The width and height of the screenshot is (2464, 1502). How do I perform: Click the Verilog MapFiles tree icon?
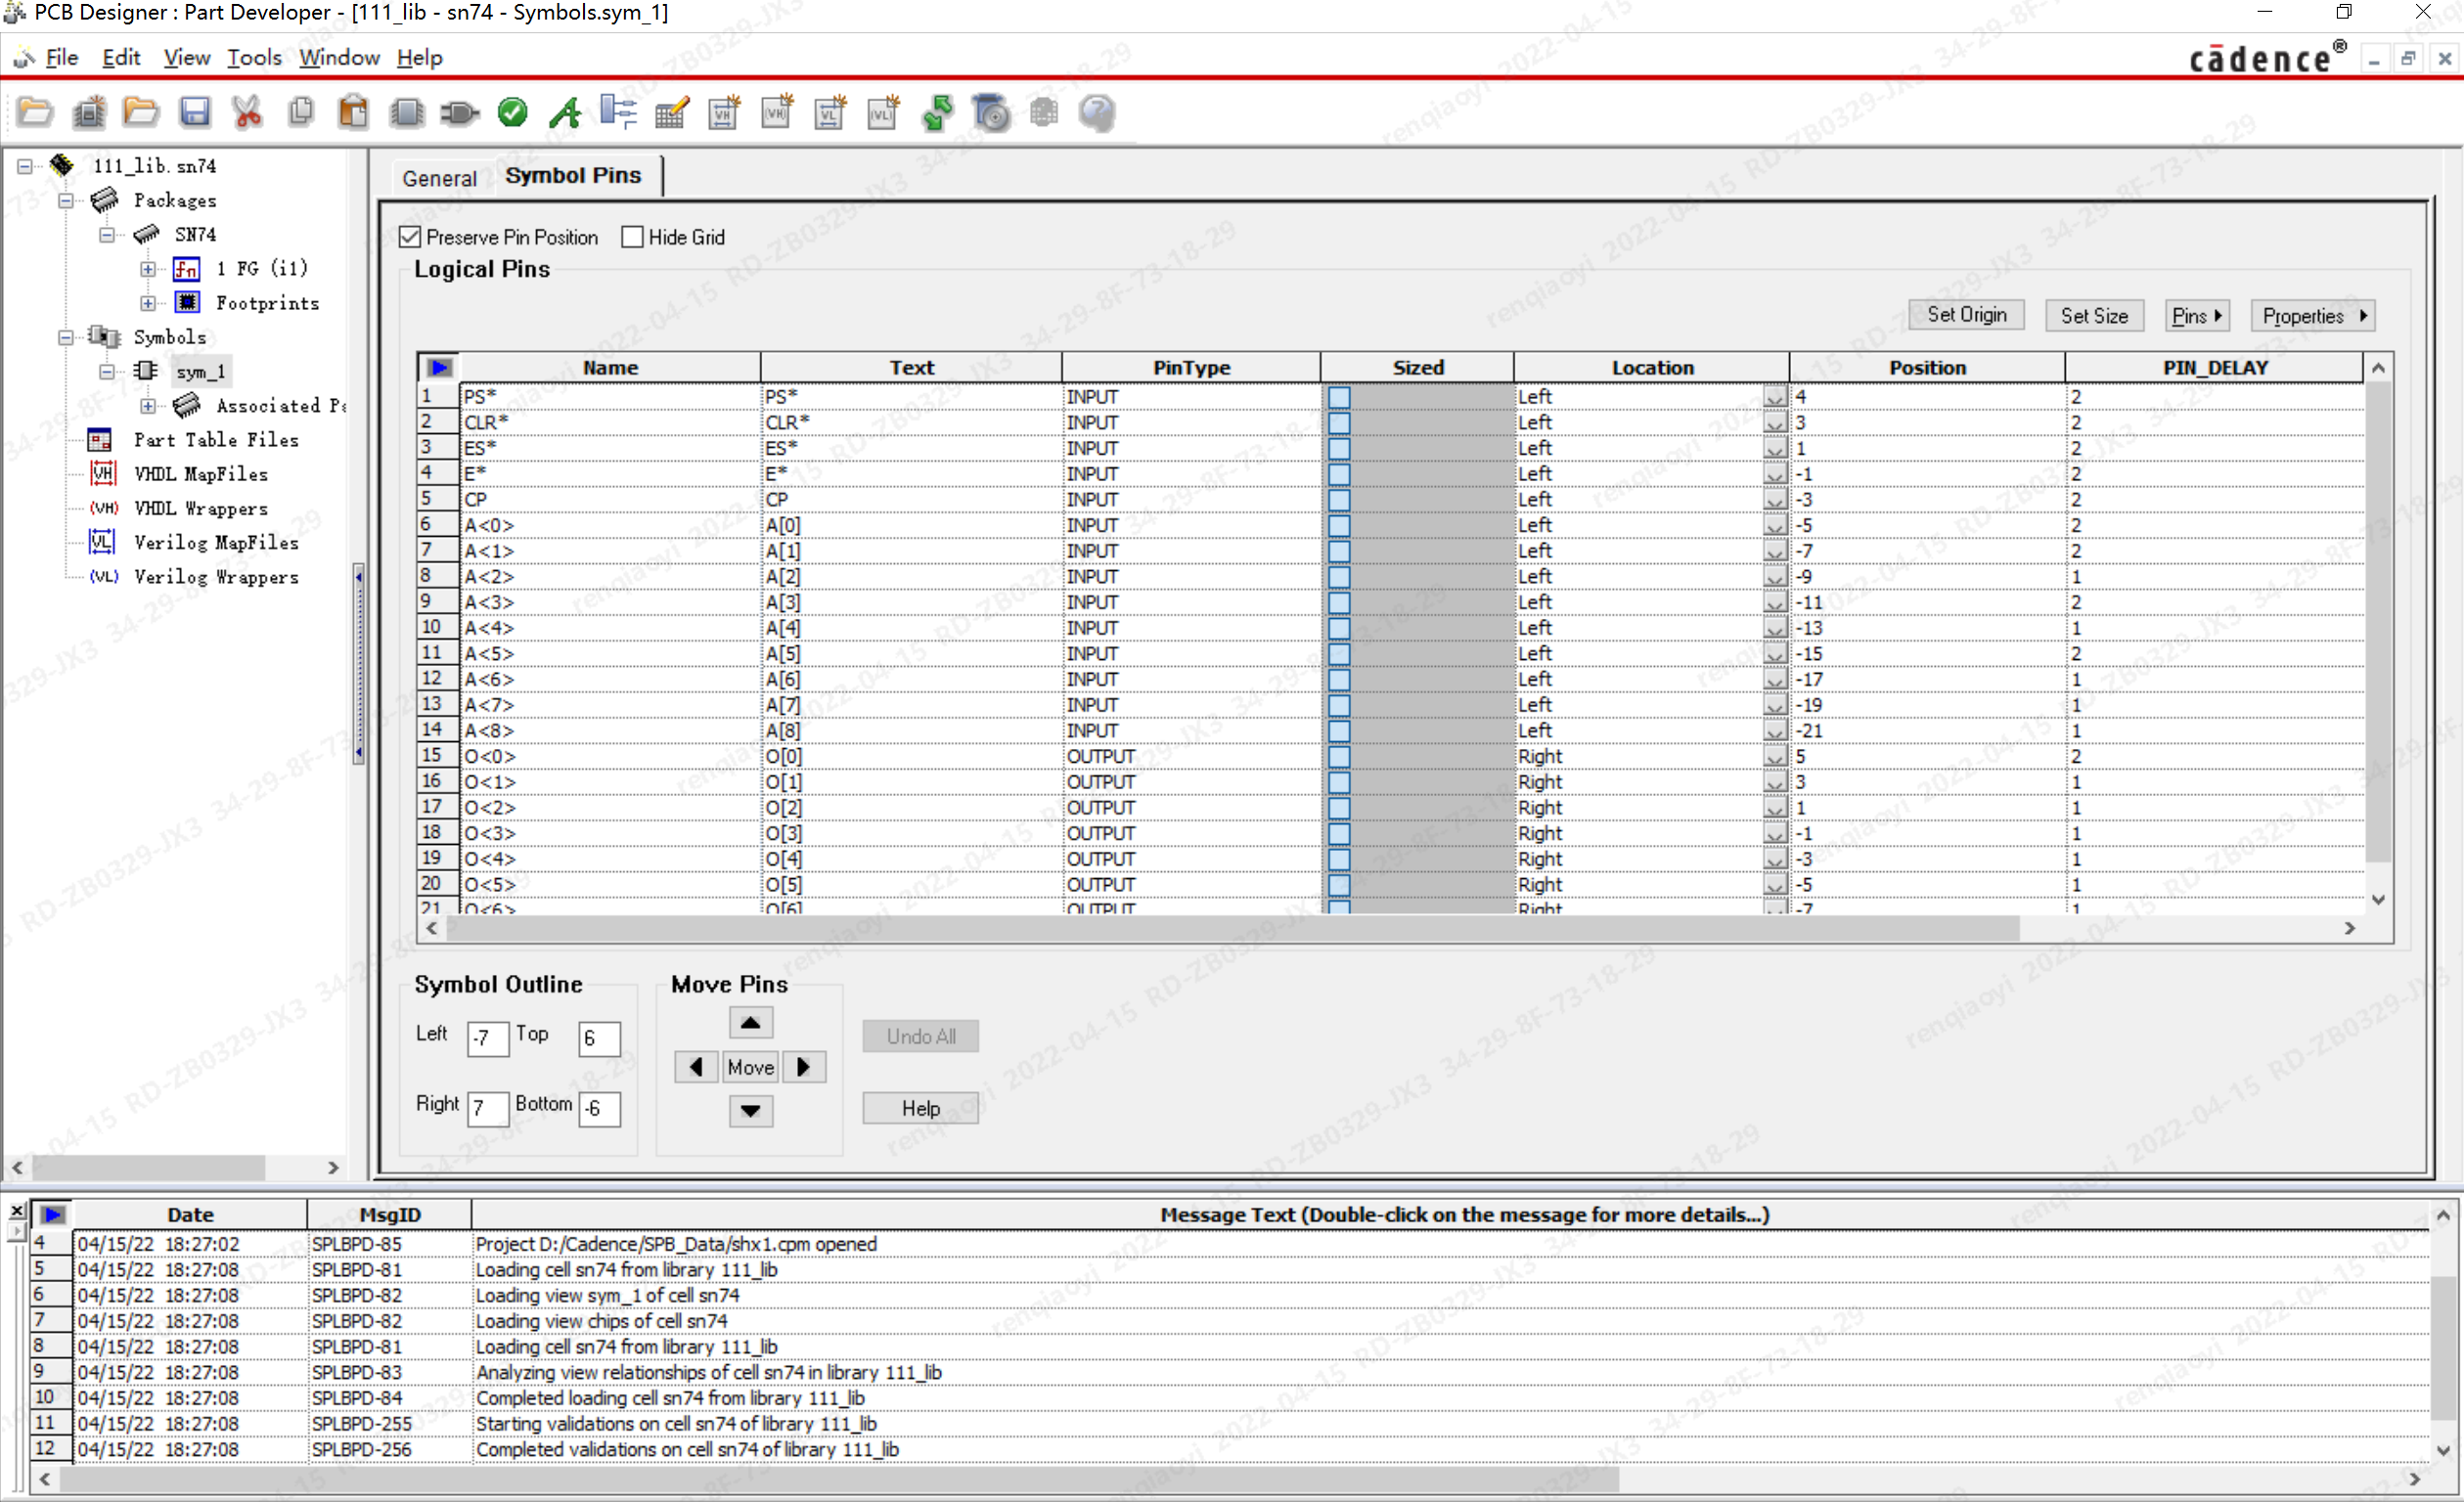pyautogui.click(x=101, y=542)
